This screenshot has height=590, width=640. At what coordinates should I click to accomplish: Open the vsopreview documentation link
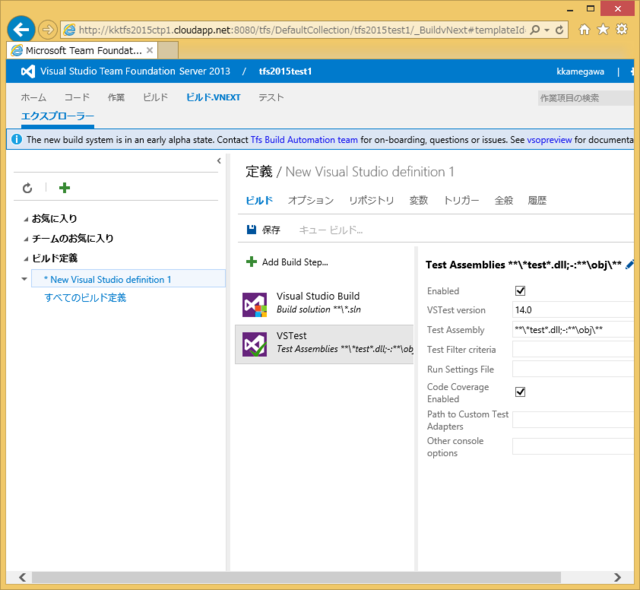[549, 140]
